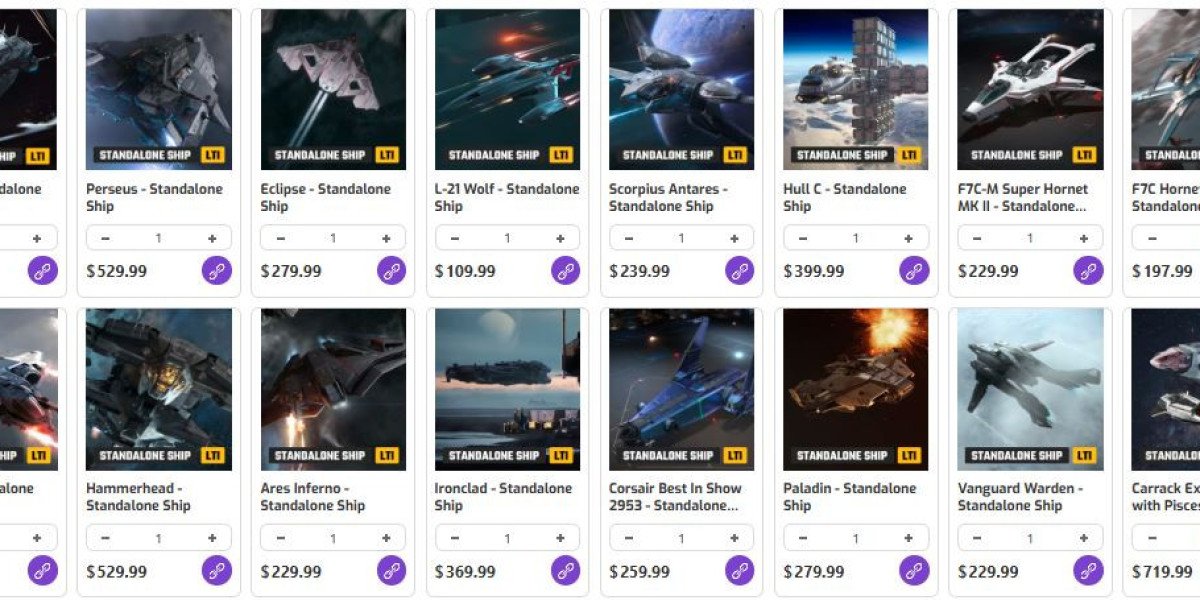Click the Ironclad ship thumbnail image
The width and height of the screenshot is (1200, 600).
click(x=507, y=389)
